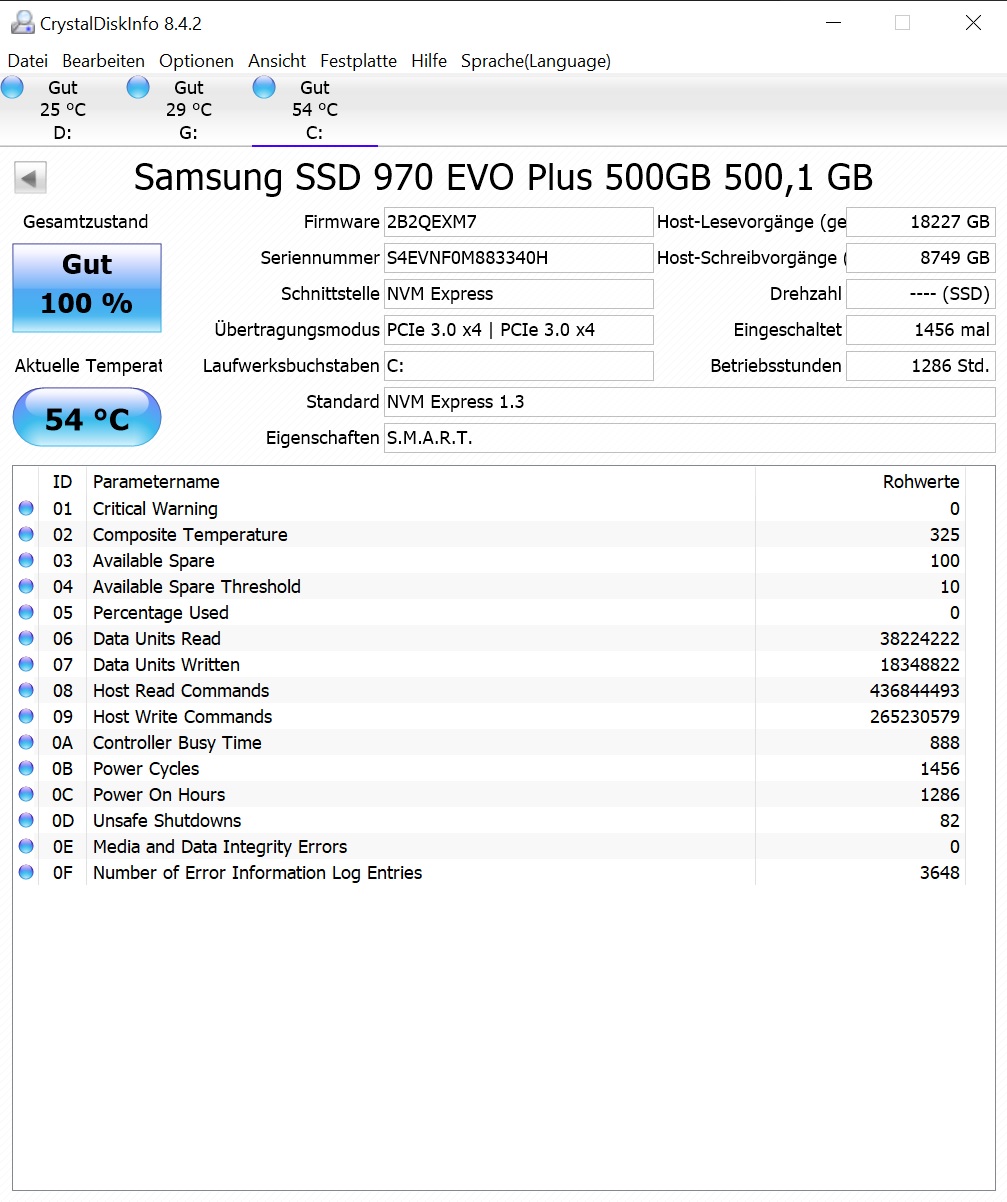The width and height of the screenshot is (1007, 1202).
Task: Click the ID column header
Action: (62, 482)
